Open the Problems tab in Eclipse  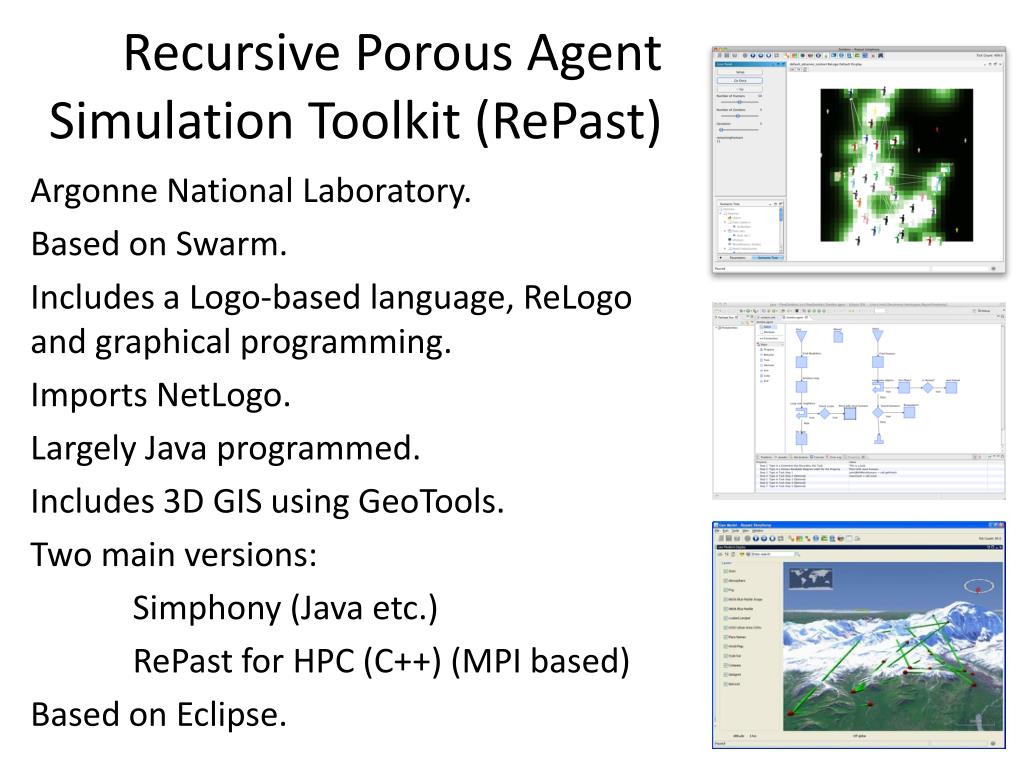765,457
